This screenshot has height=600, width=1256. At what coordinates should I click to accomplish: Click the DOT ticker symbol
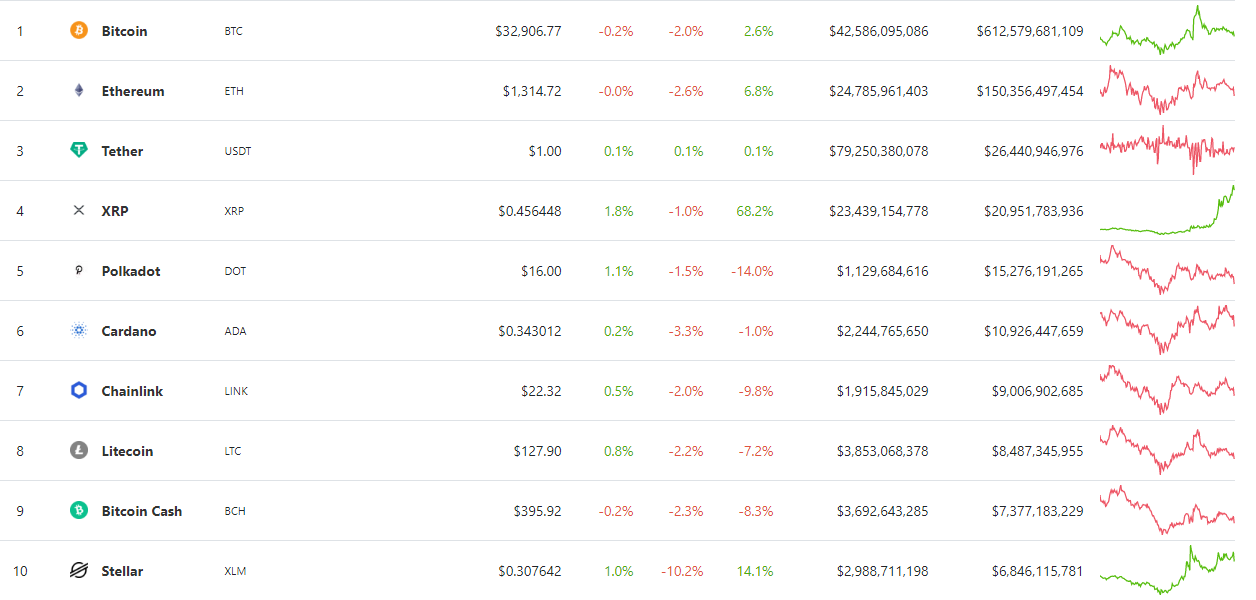point(235,271)
